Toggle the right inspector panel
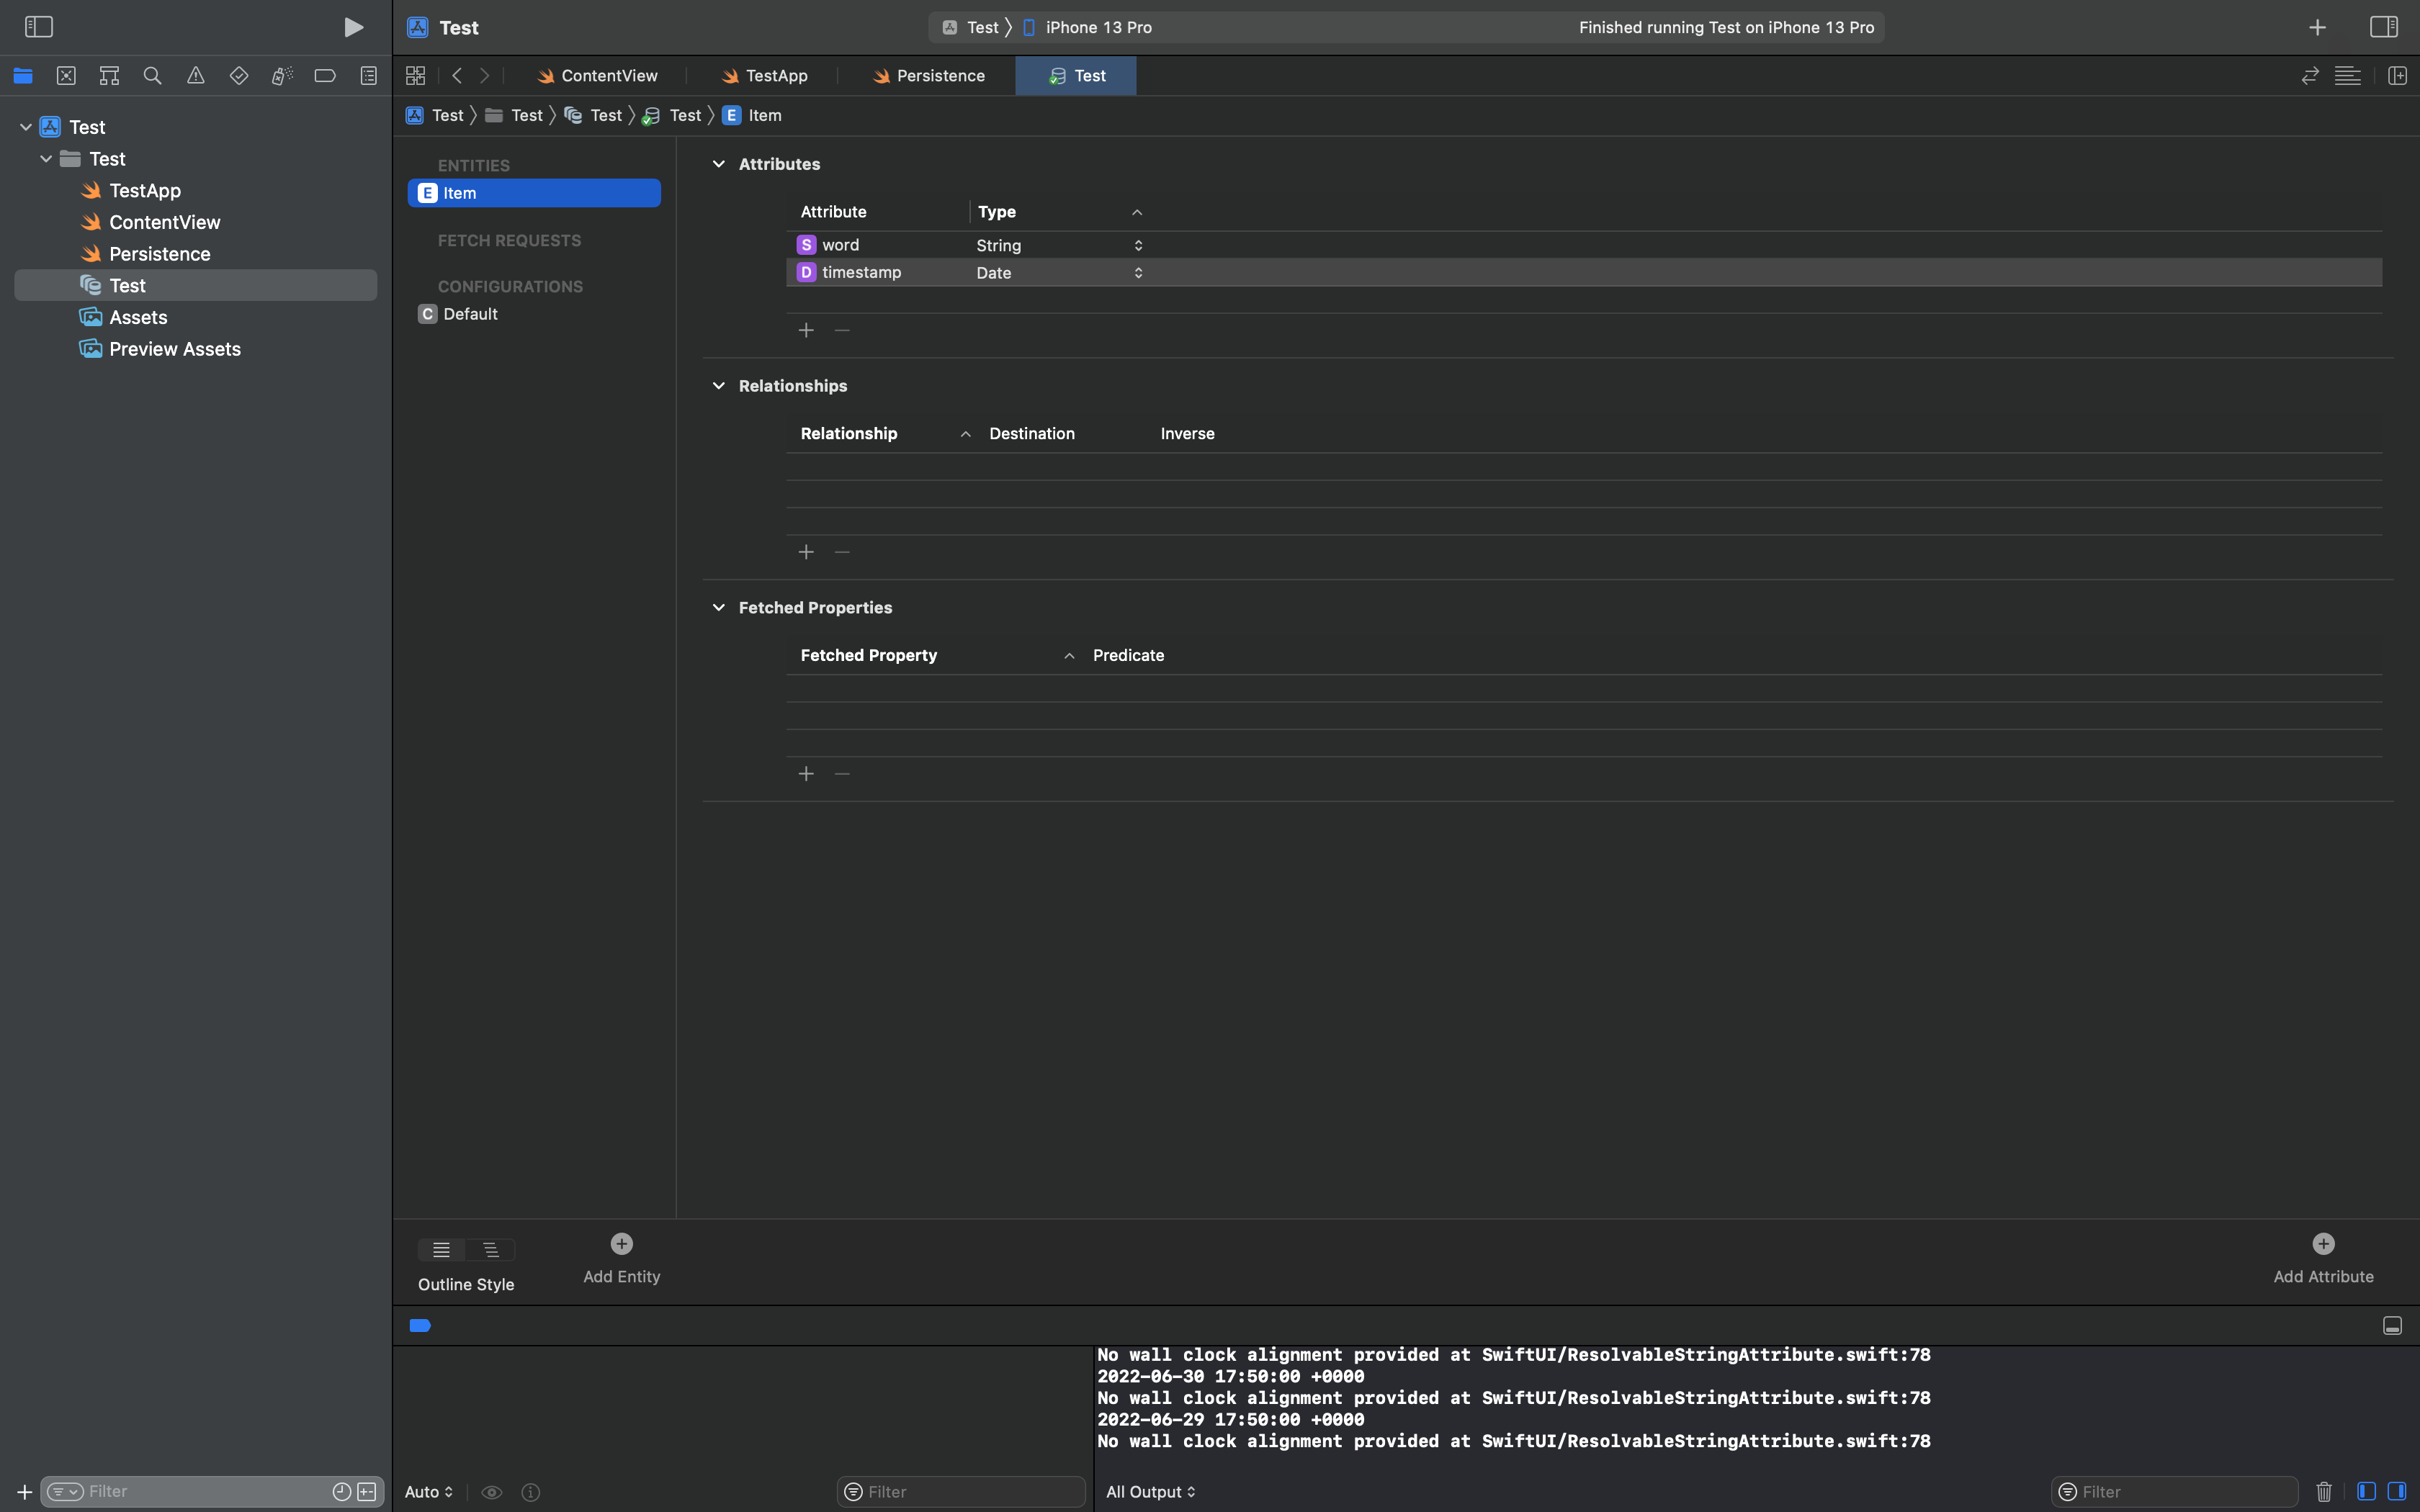 [2383, 27]
